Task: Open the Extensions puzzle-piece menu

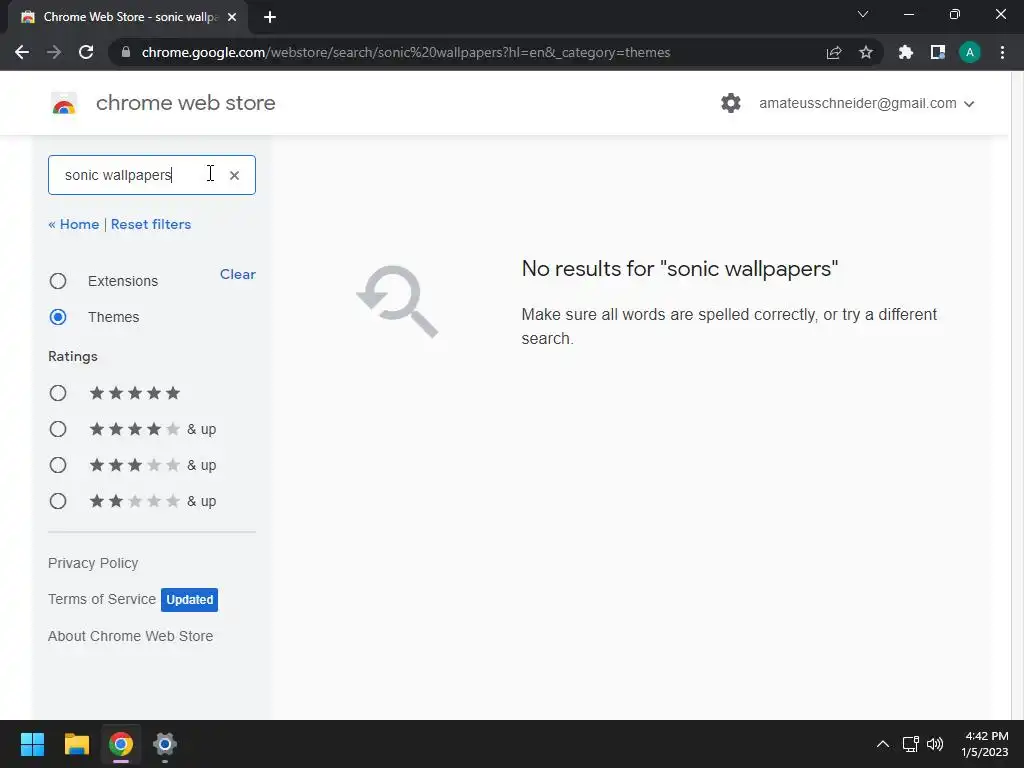Action: tap(906, 52)
